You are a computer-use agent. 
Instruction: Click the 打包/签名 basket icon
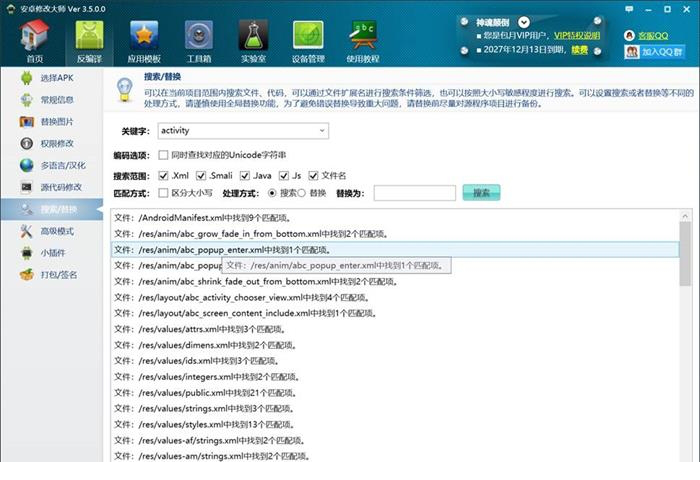[x=26, y=275]
